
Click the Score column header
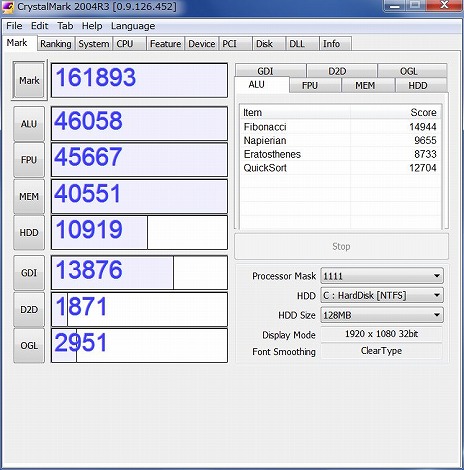[x=395, y=112]
